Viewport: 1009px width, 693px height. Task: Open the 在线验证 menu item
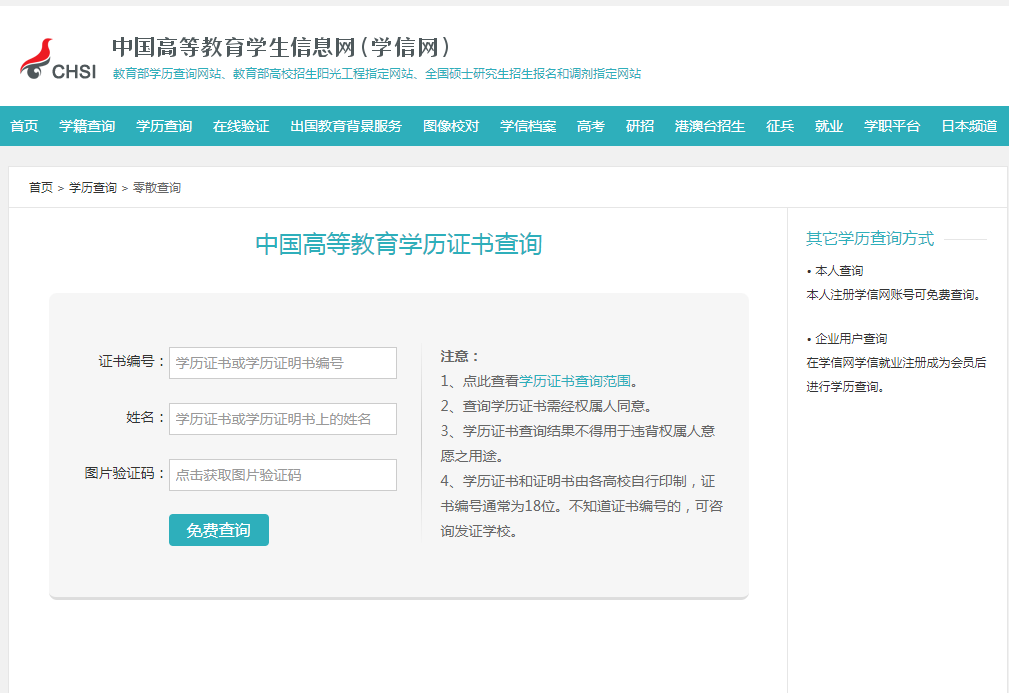tap(241, 126)
